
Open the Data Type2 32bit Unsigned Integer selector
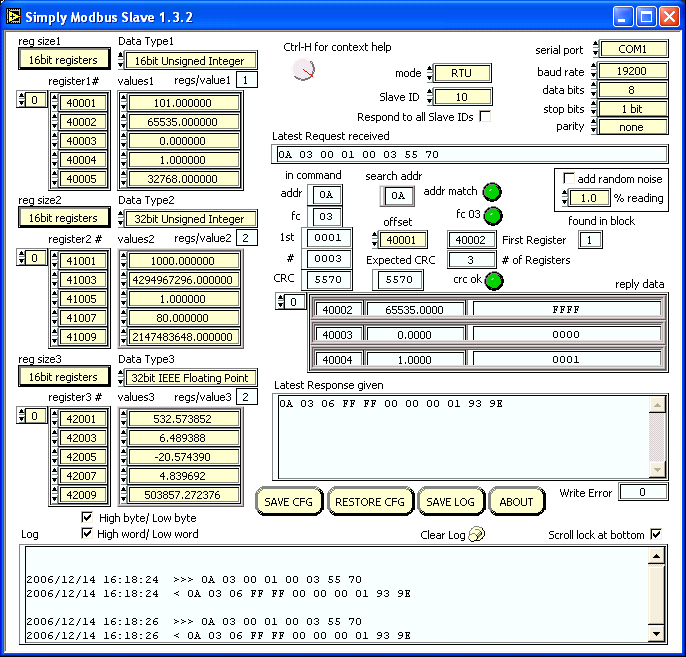click(191, 218)
